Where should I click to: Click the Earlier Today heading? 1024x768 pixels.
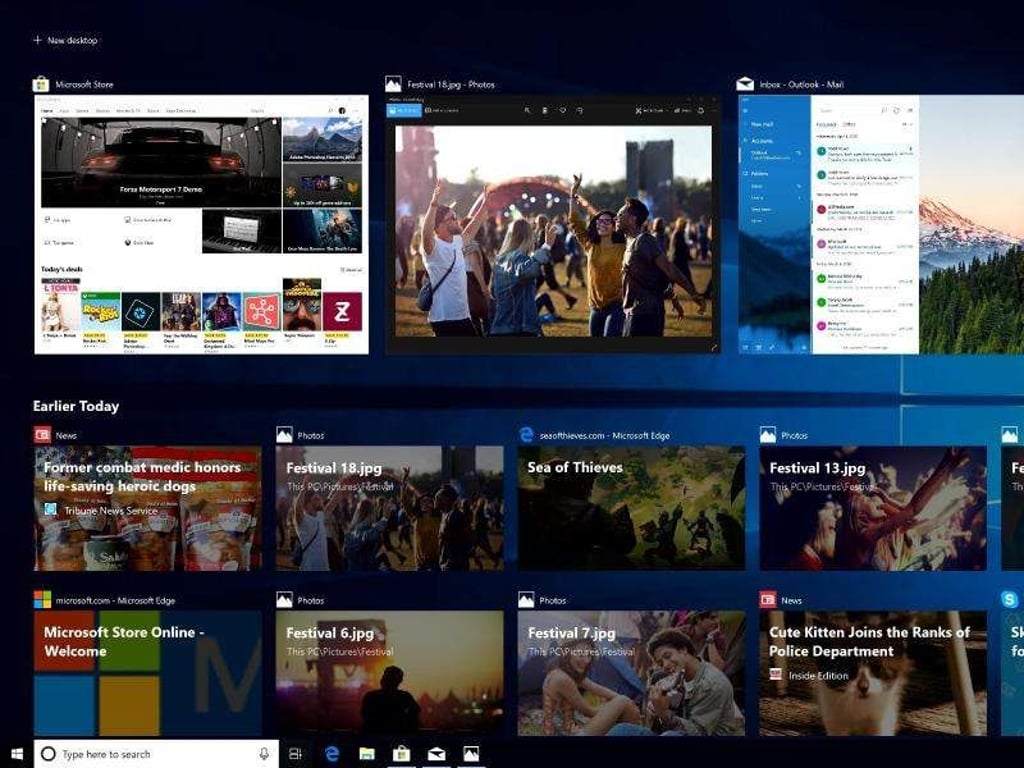click(x=76, y=406)
